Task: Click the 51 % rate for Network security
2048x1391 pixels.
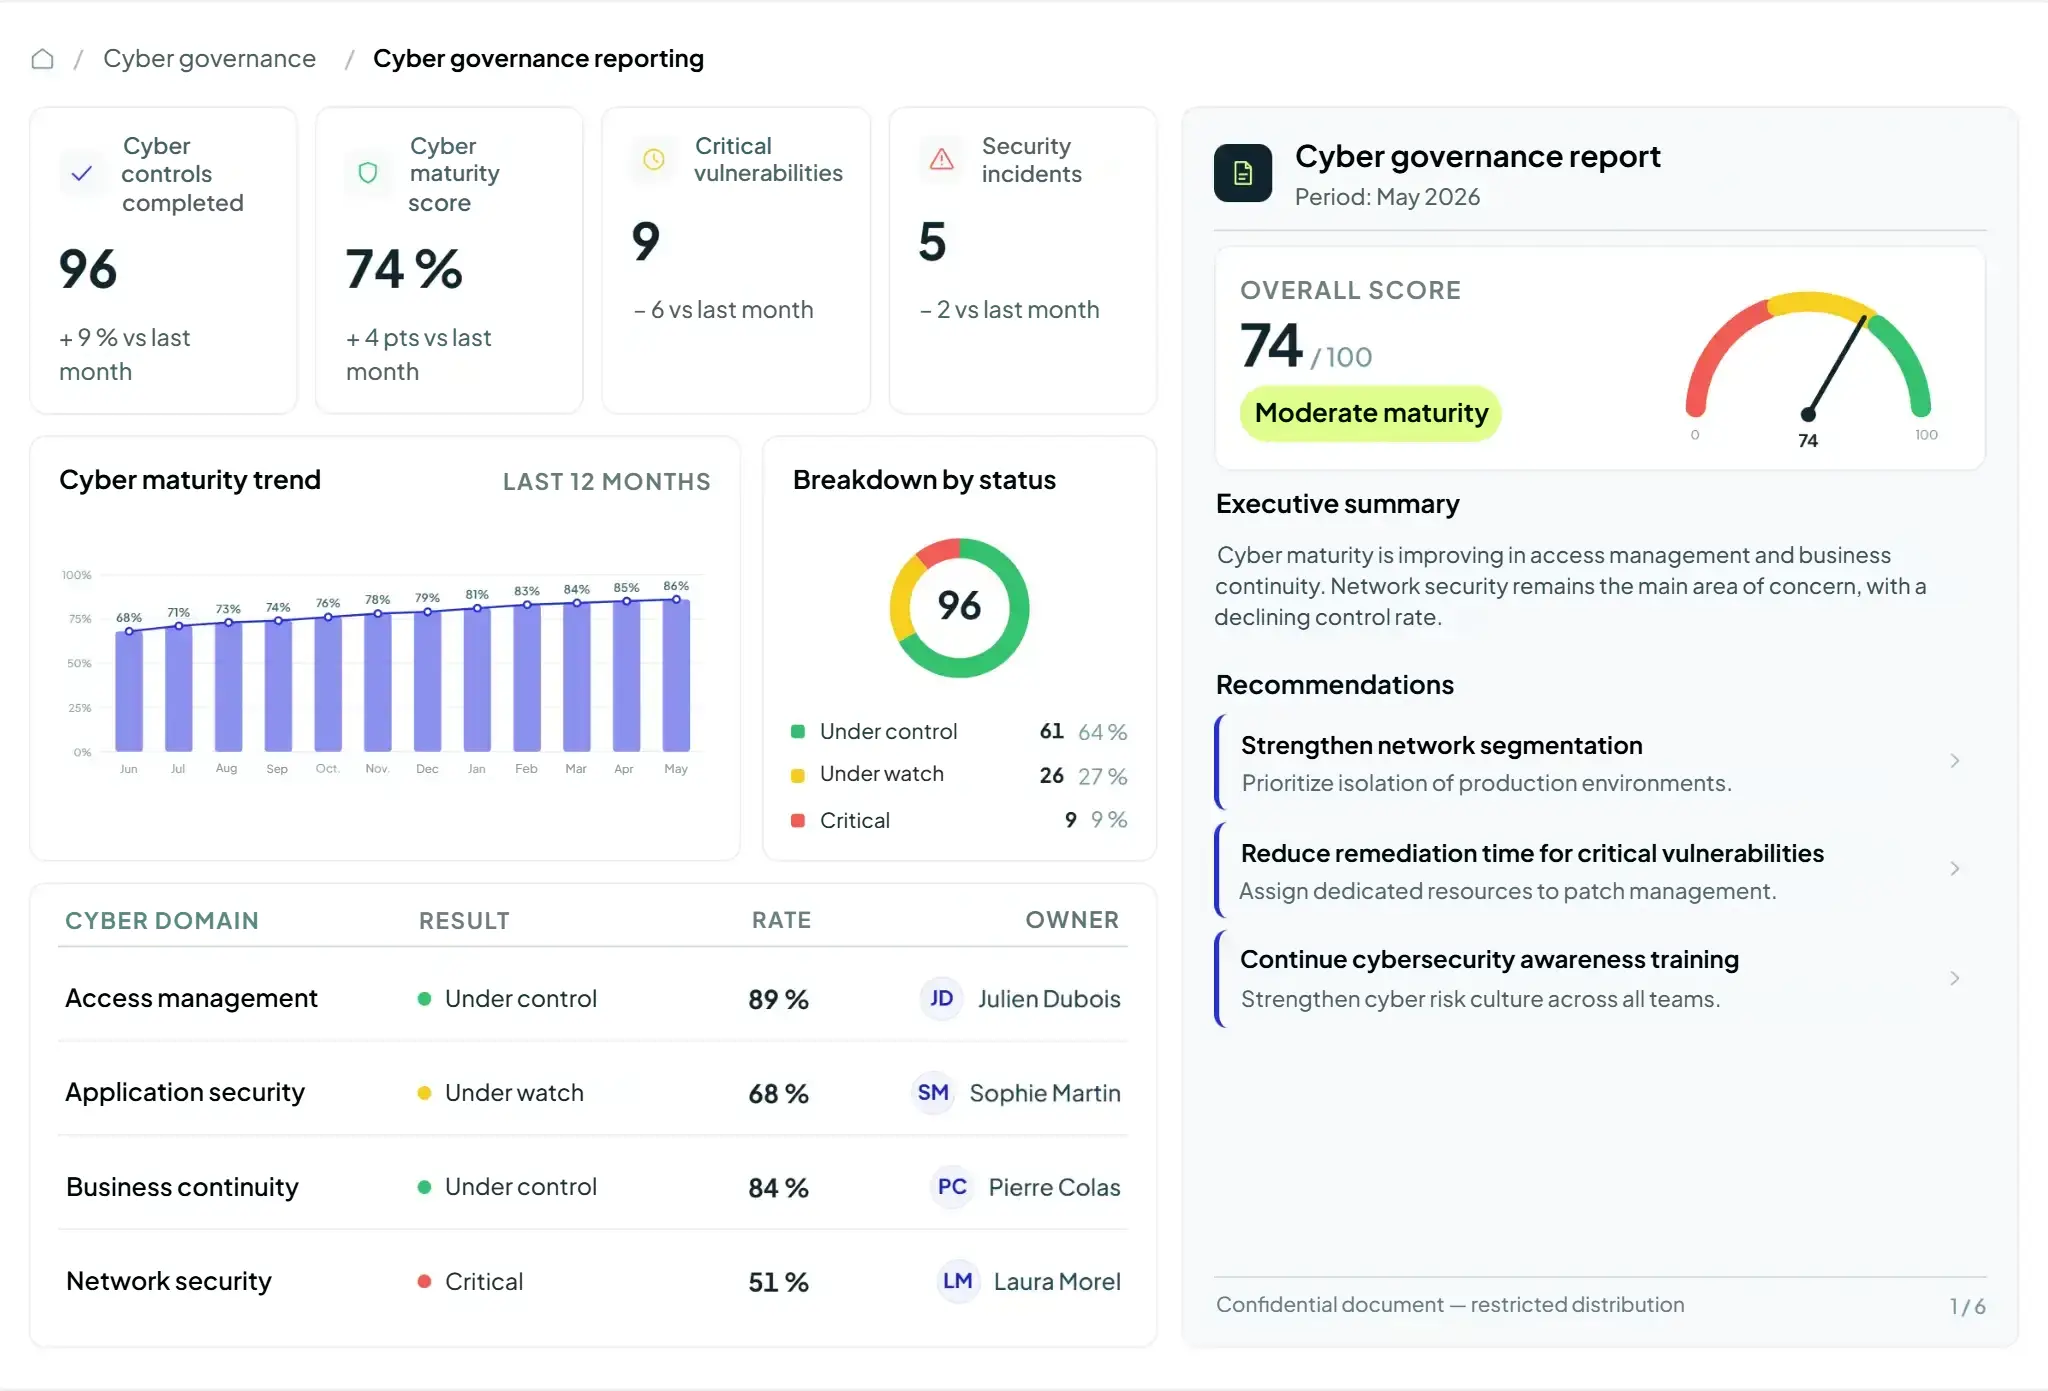Action: click(779, 1282)
